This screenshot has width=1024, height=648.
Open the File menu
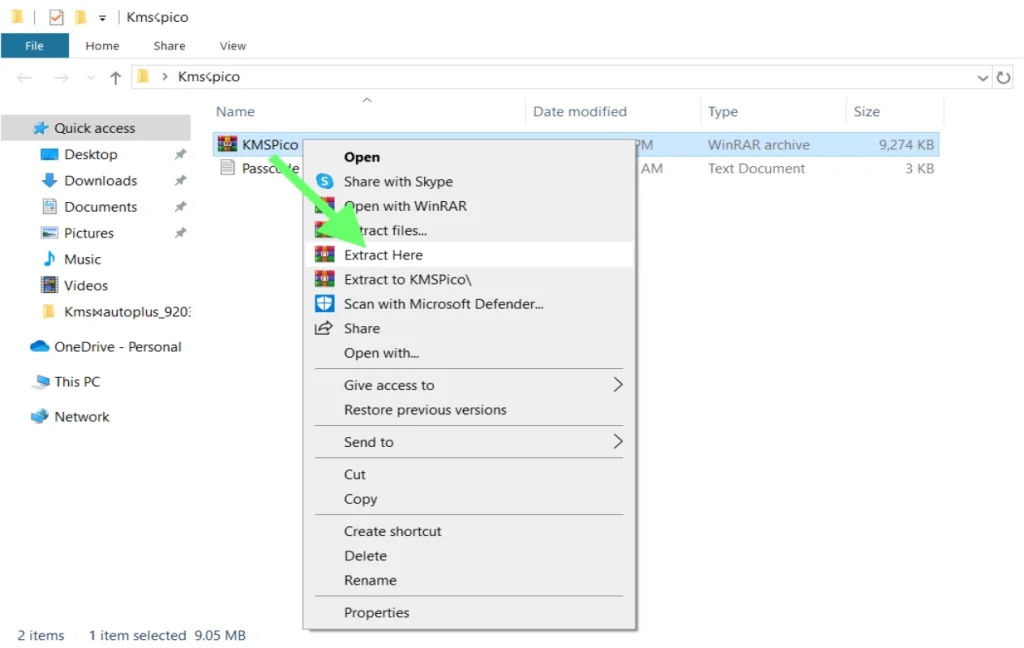34,45
